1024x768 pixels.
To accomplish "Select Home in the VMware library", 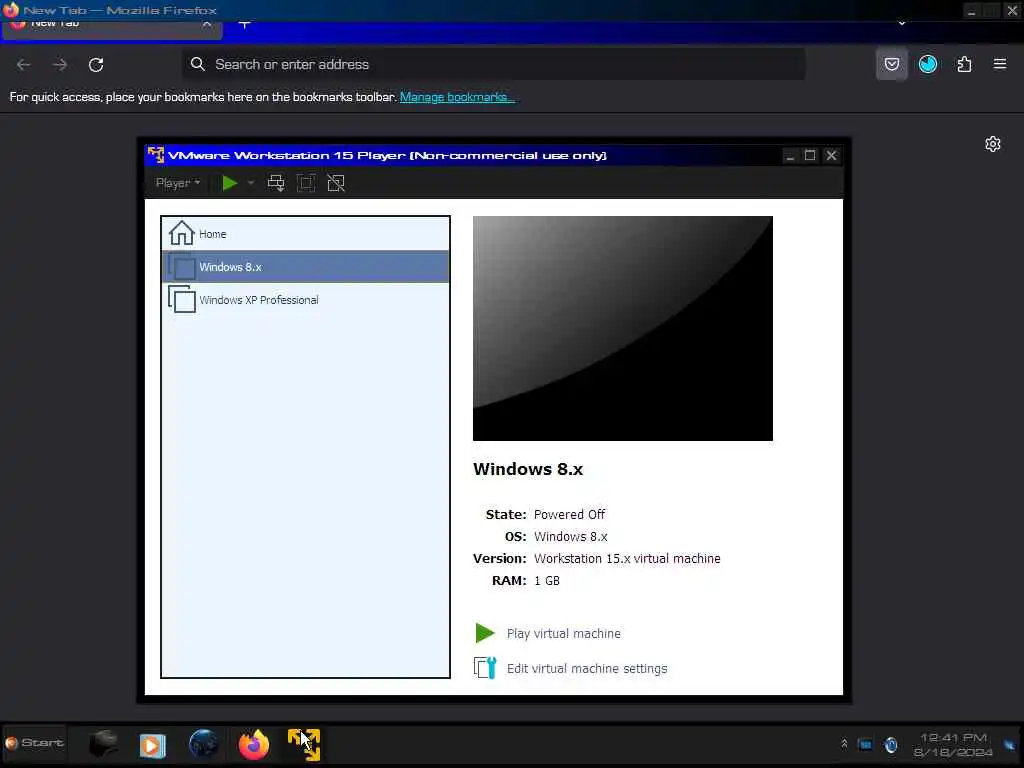I will tap(305, 234).
